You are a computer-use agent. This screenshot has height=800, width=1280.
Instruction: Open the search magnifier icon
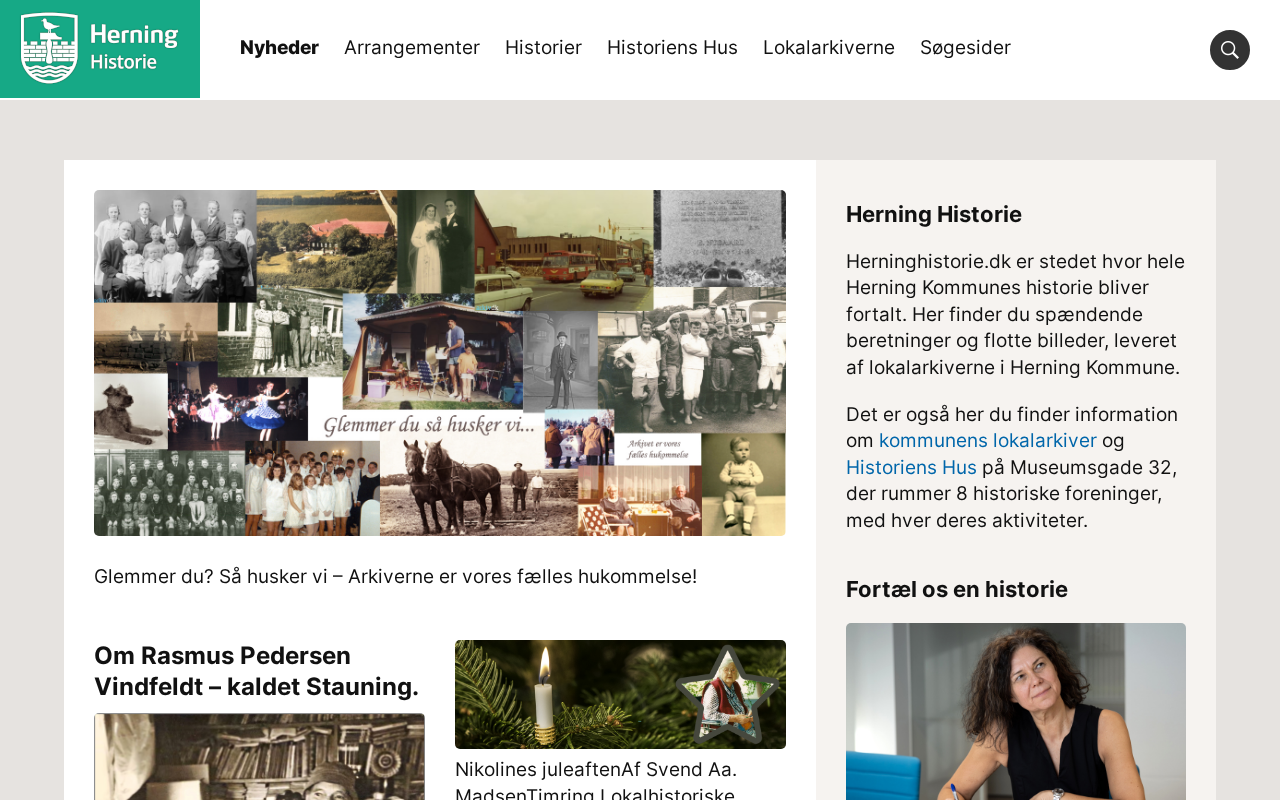[x=1230, y=50]
